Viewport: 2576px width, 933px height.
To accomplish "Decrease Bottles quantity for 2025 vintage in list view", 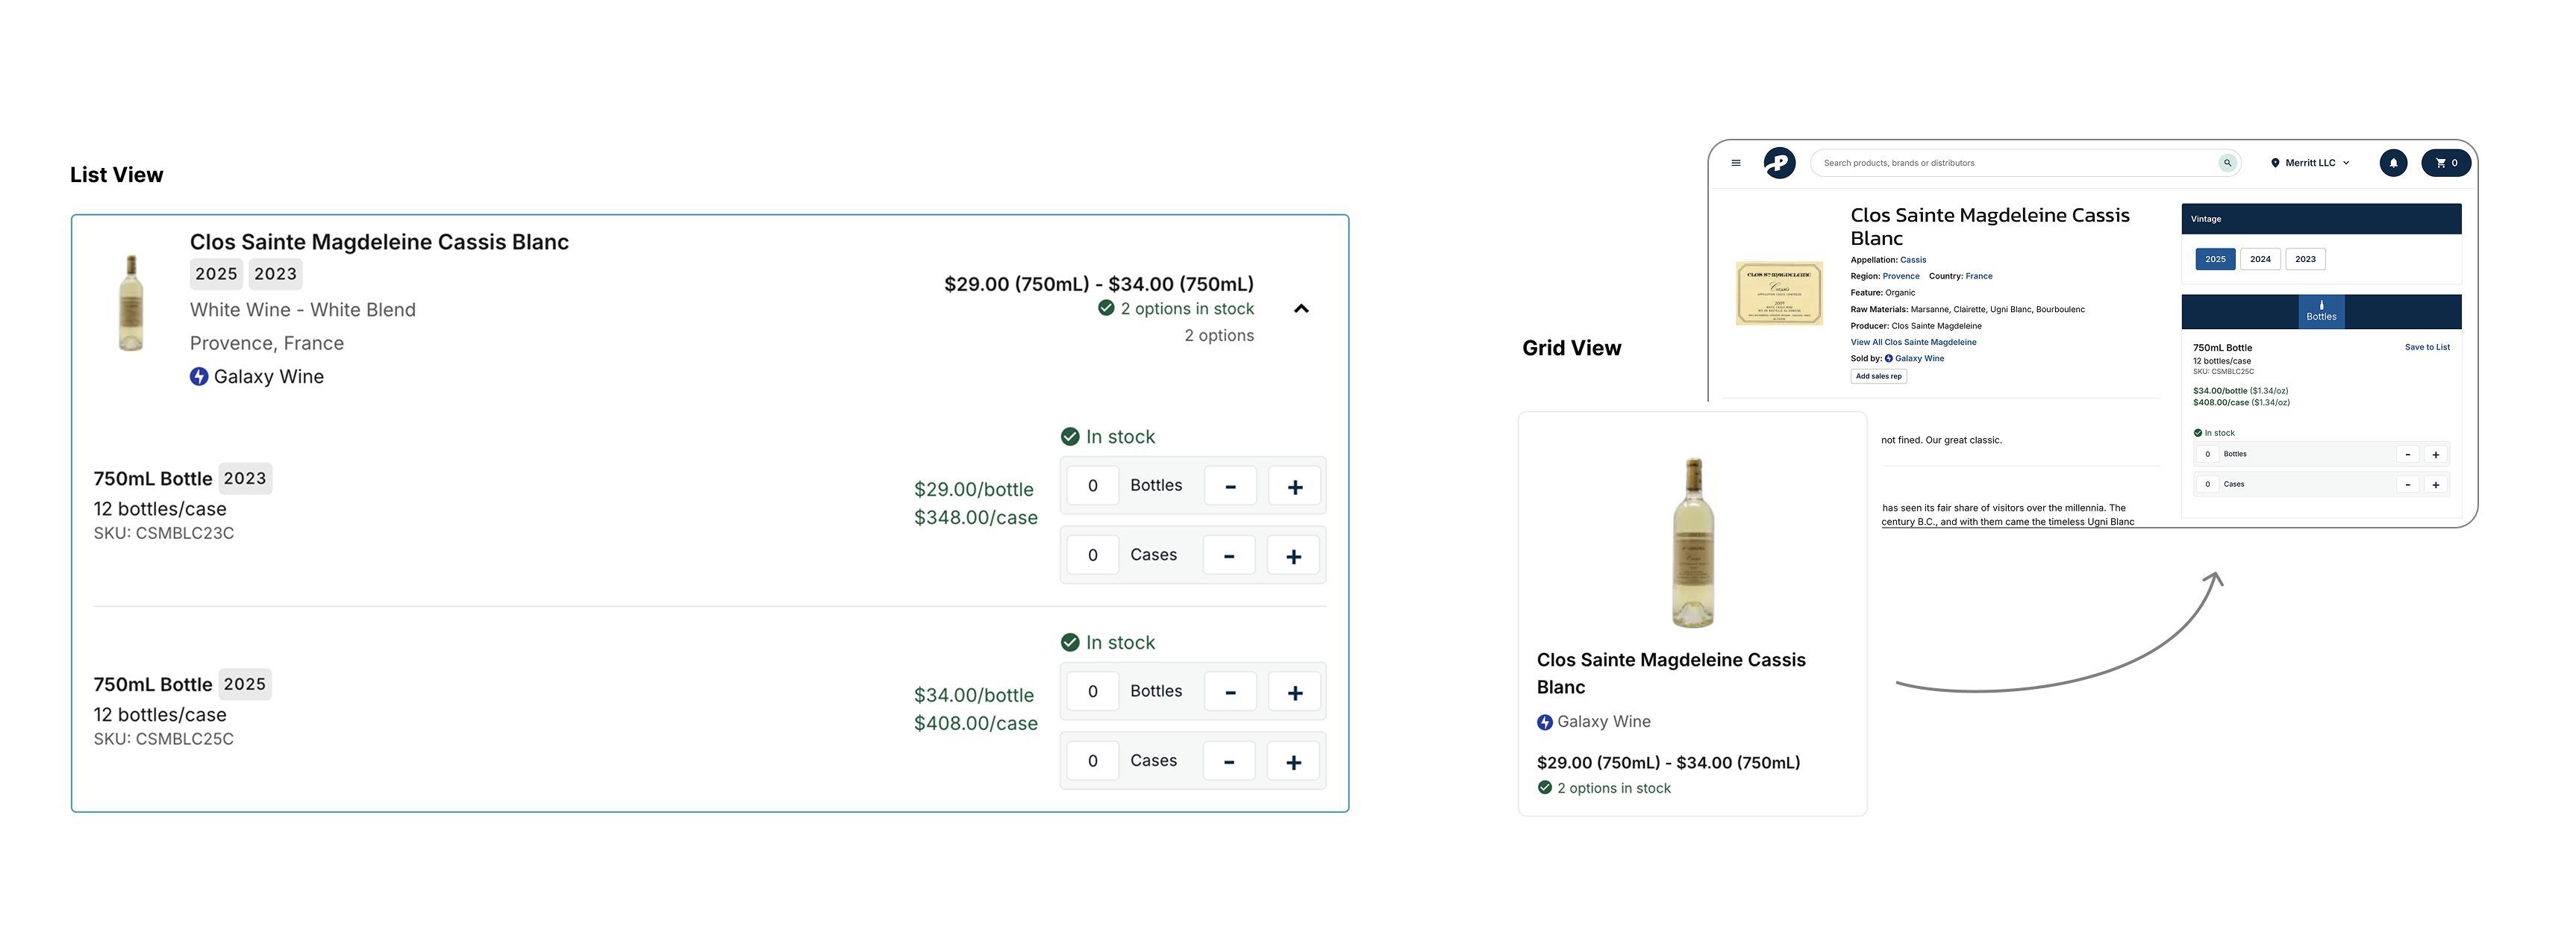I will [x=1230, y=692].
